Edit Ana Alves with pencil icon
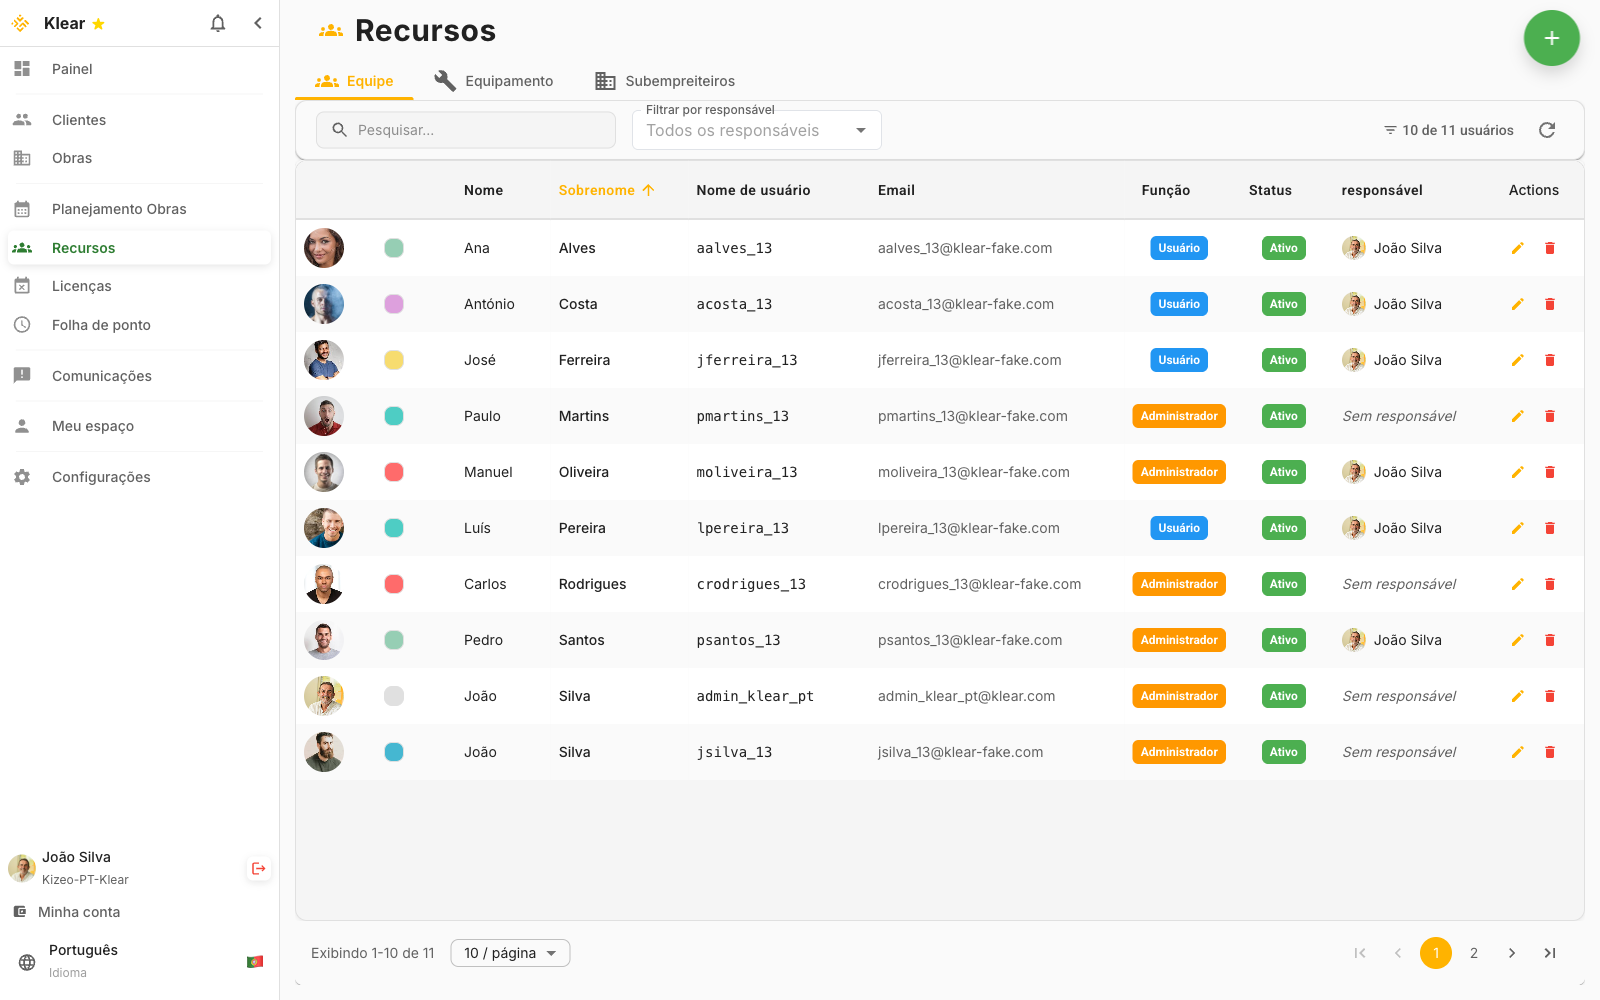 click(x=1517, y=248)
